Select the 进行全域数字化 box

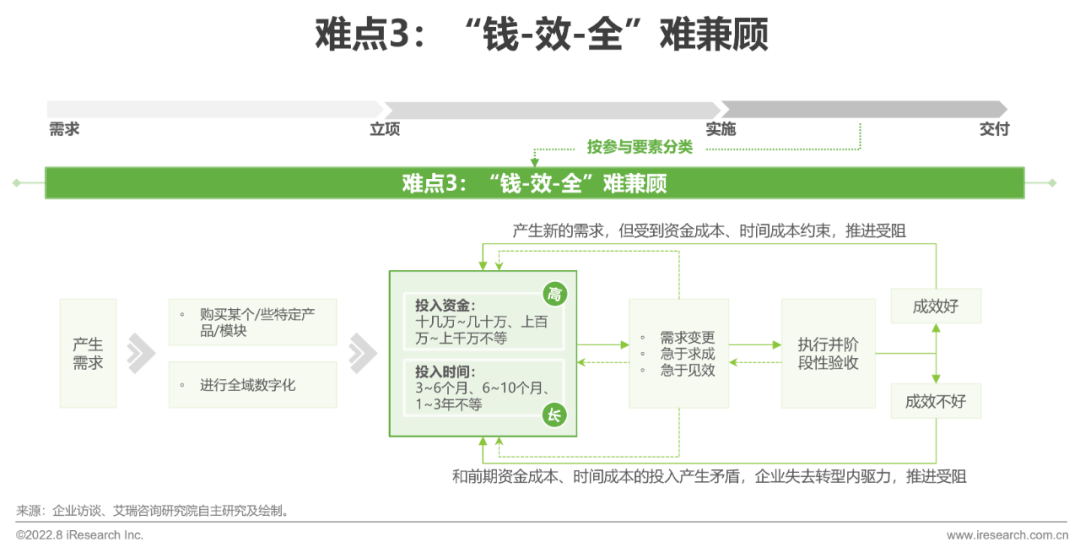252,385
